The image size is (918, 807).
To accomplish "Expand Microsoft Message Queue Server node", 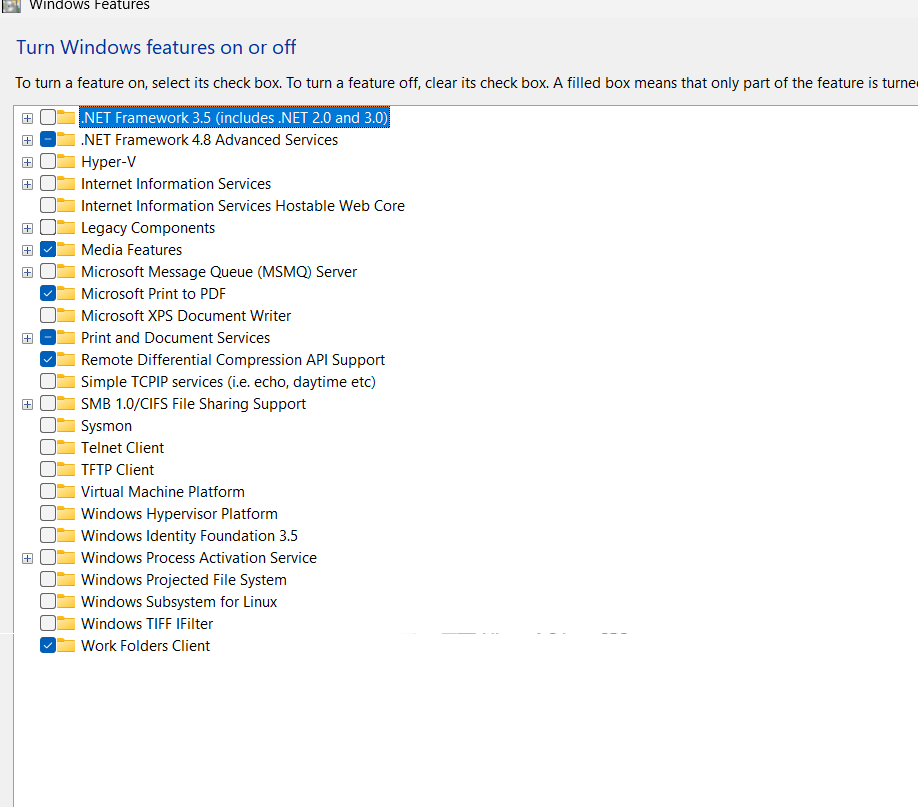I will pyautogui.click(x=27, y=272).
